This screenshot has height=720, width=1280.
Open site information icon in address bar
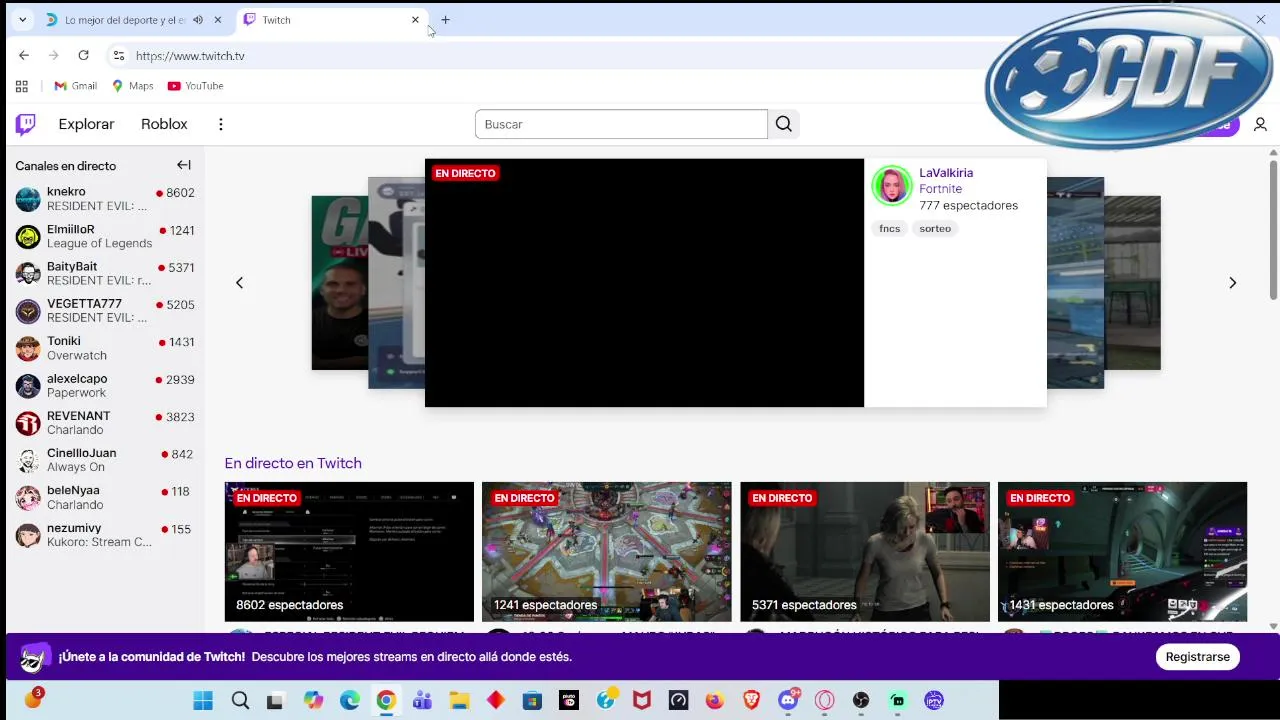(x=119, y=56)
